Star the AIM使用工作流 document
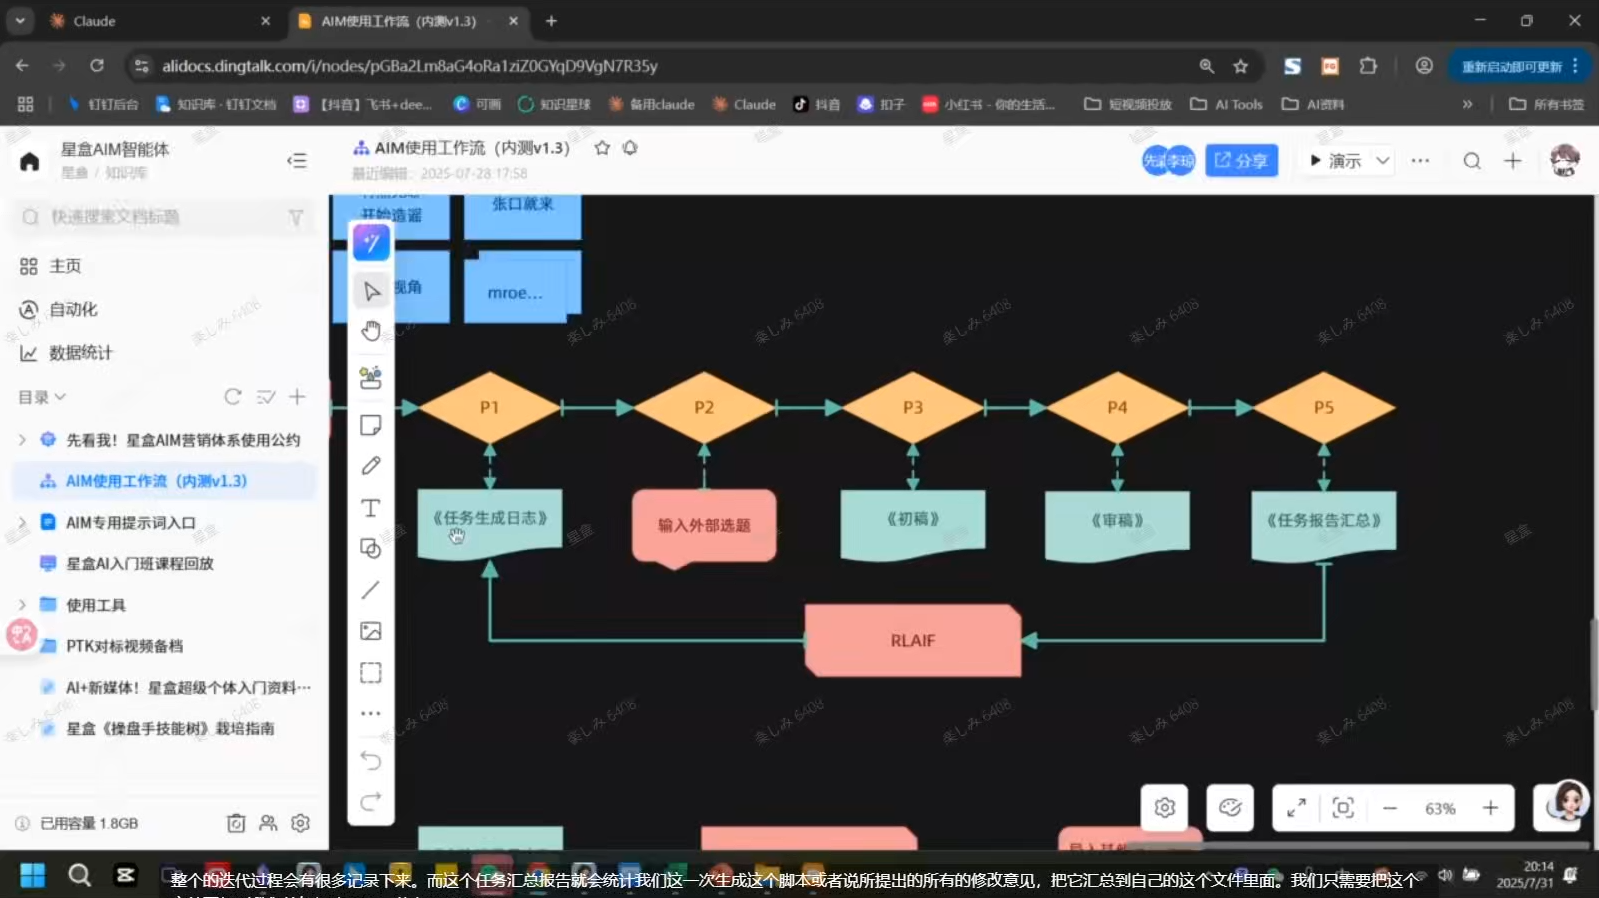 click(x=602, y=148)
